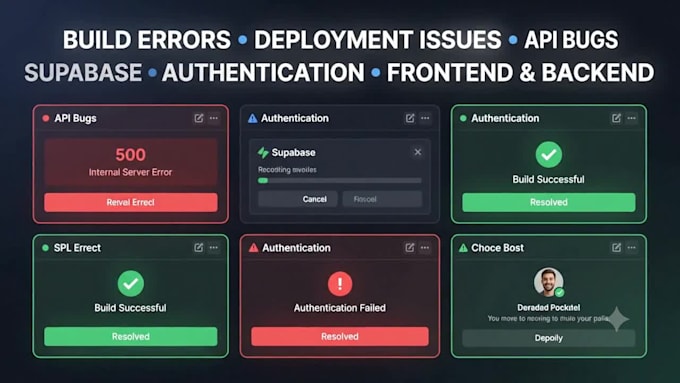
Task: Close the Supabase dialog with the X
Action: tap(418, 152)
